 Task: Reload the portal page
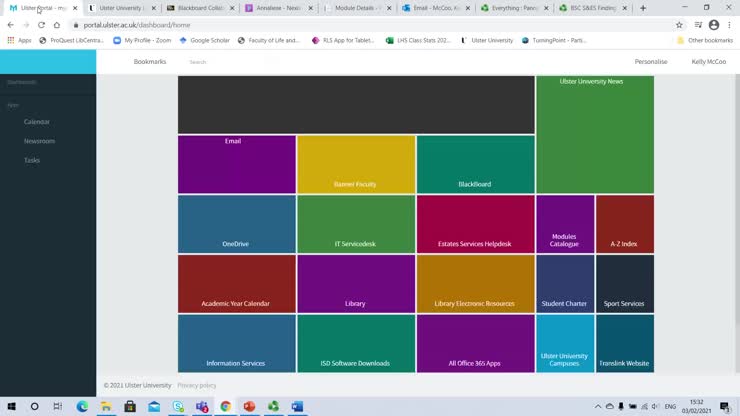coord(42,25)
